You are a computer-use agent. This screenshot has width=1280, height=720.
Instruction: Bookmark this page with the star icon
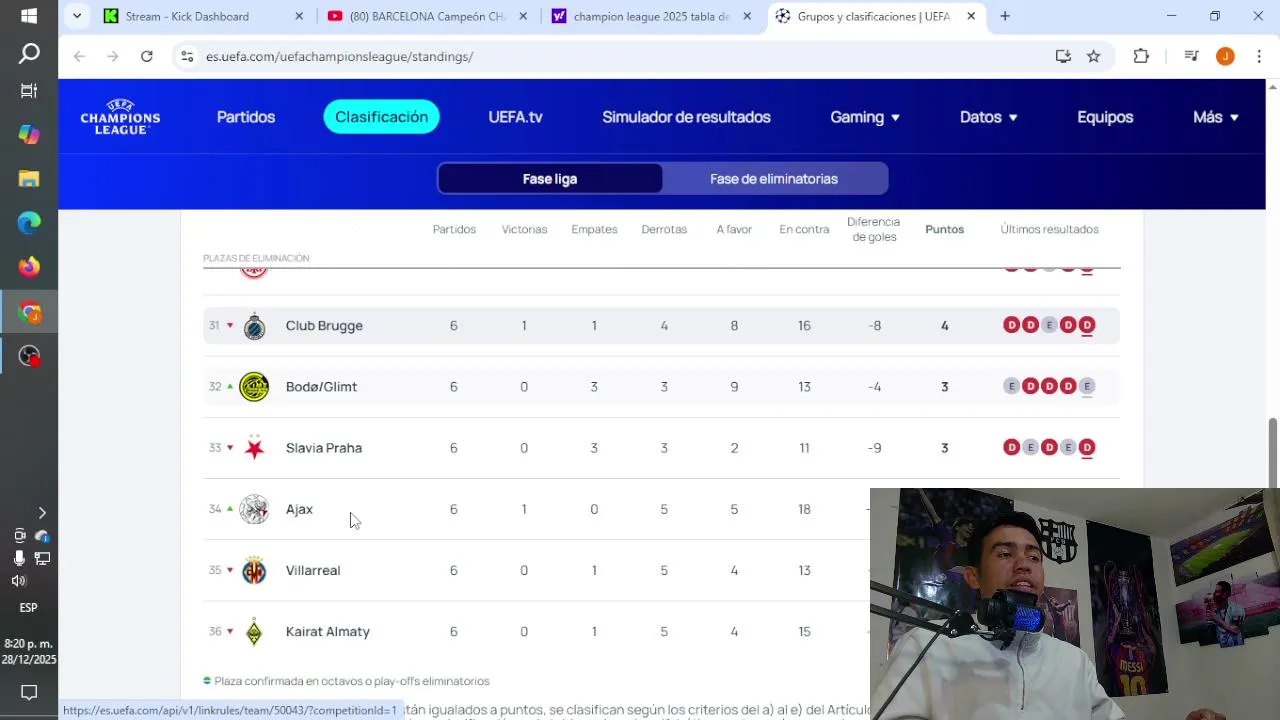[x=1094, y=56]
